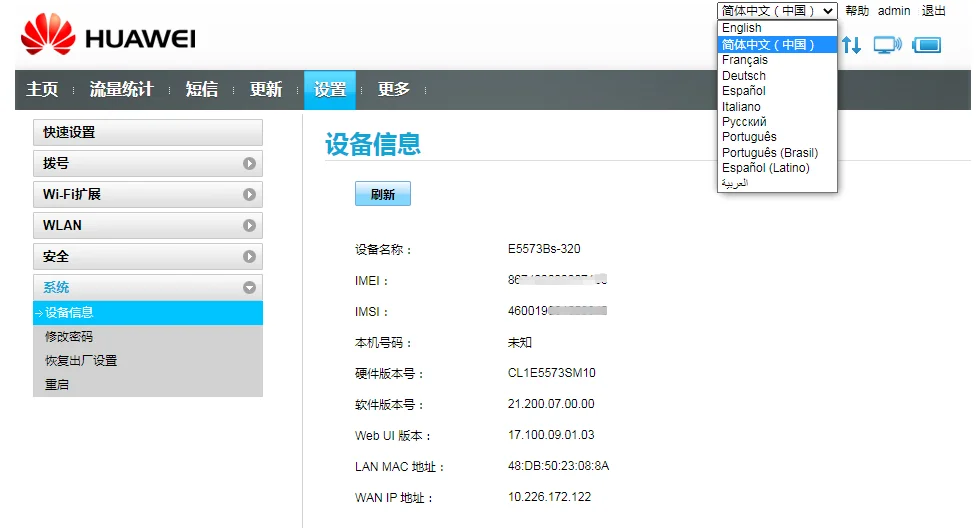Click the 刷新 button
Screen dimensions: 976x528
383,194
